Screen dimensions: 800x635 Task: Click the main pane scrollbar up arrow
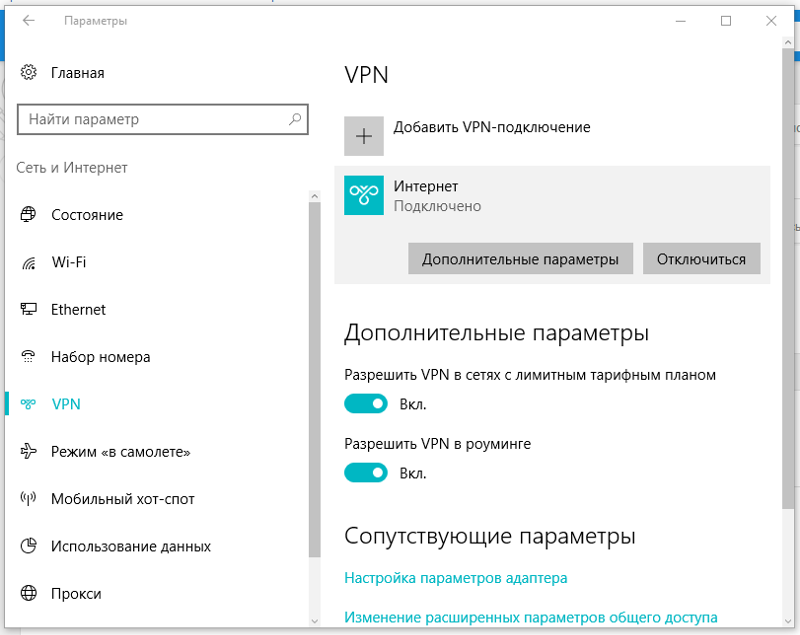pos(787,43)
